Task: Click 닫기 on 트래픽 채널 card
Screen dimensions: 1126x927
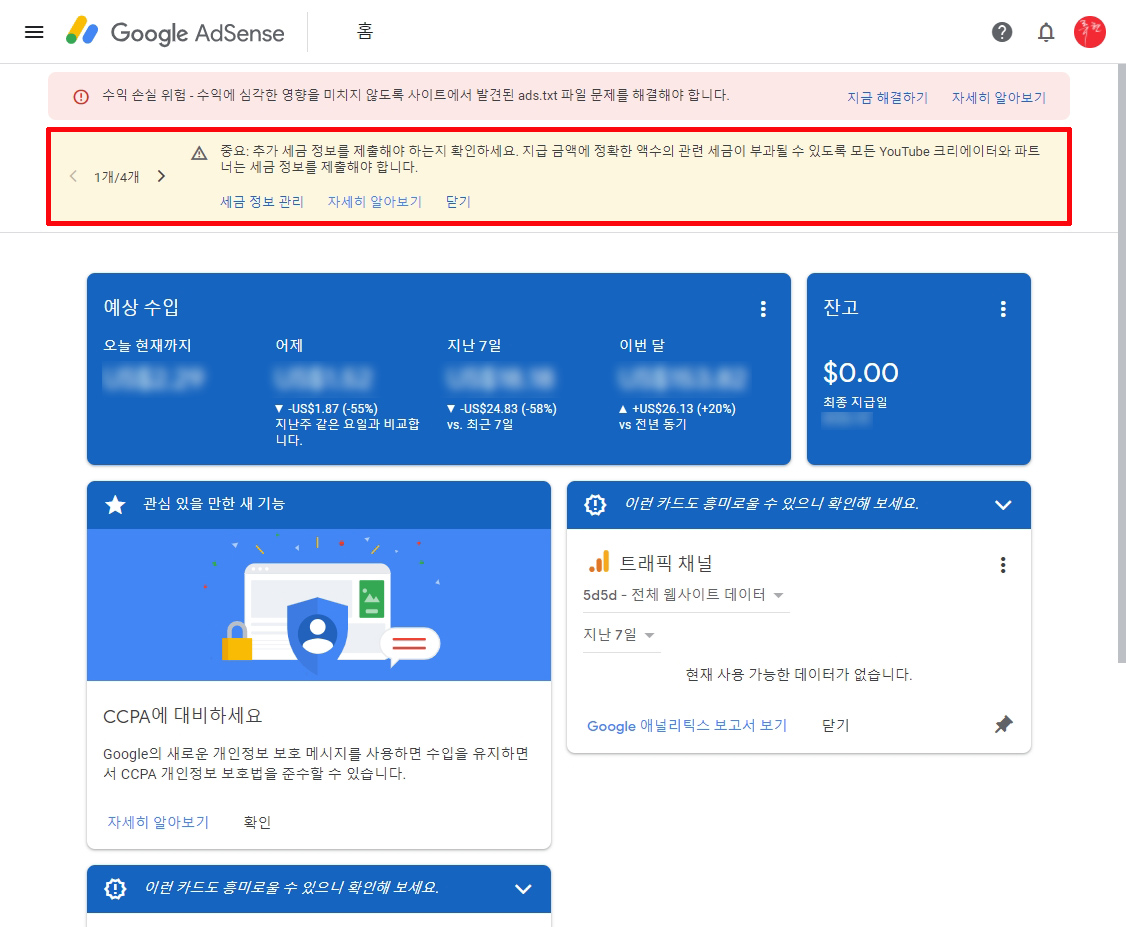Action: (835, 725)
